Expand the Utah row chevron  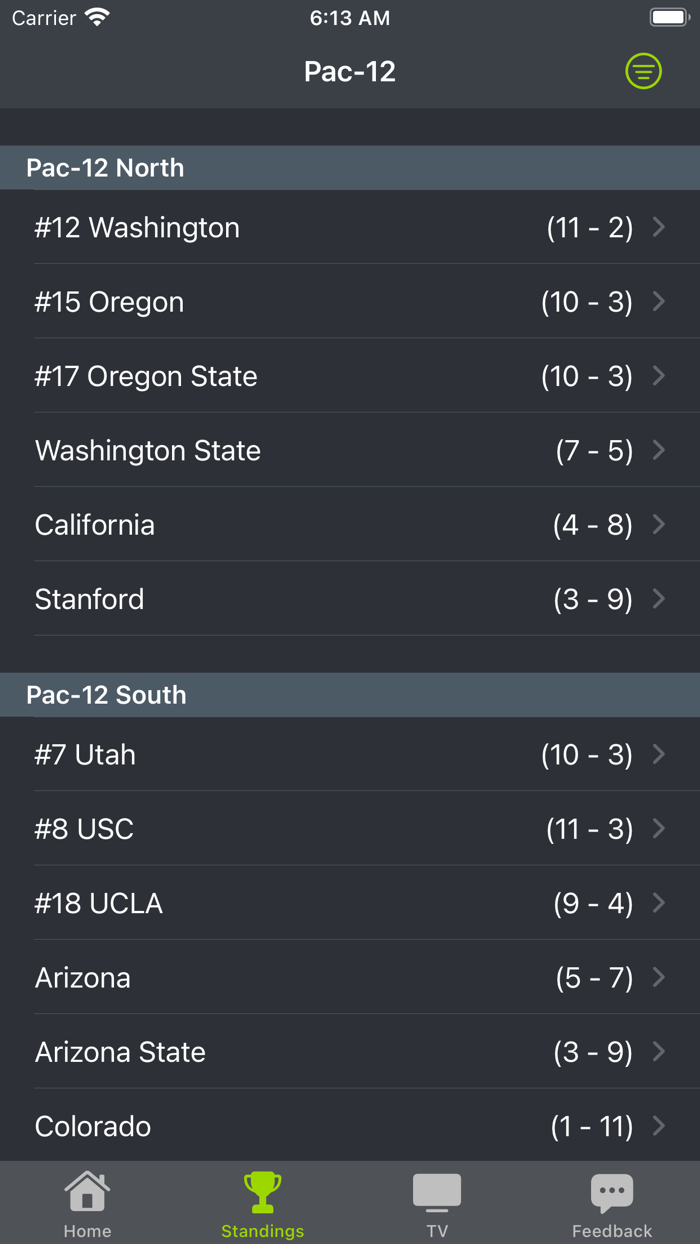(659, 754)
